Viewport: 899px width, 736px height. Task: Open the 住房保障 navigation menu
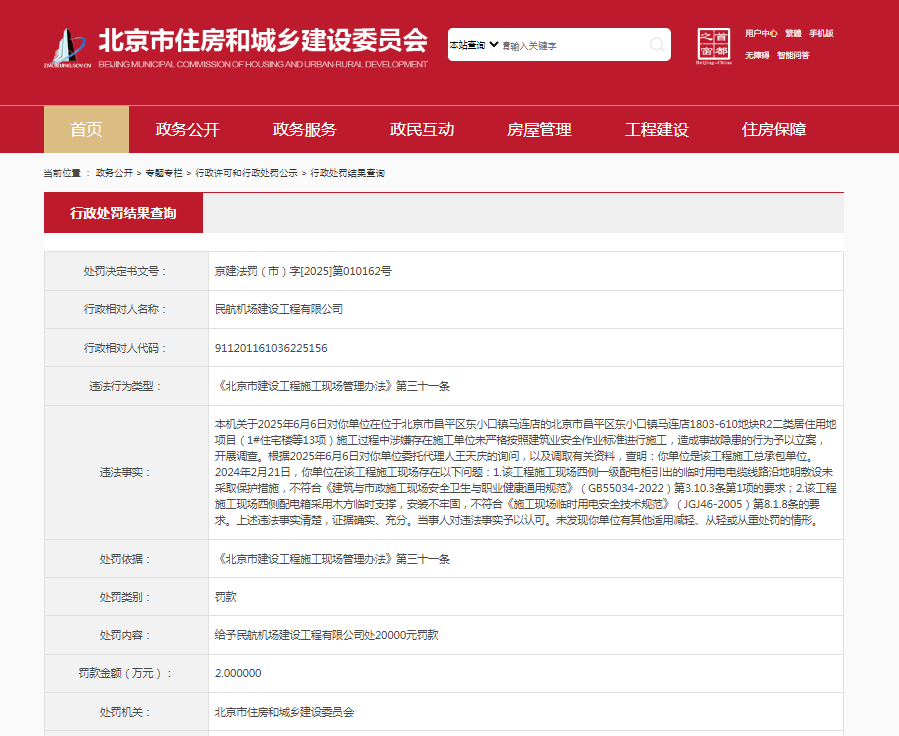773,129
